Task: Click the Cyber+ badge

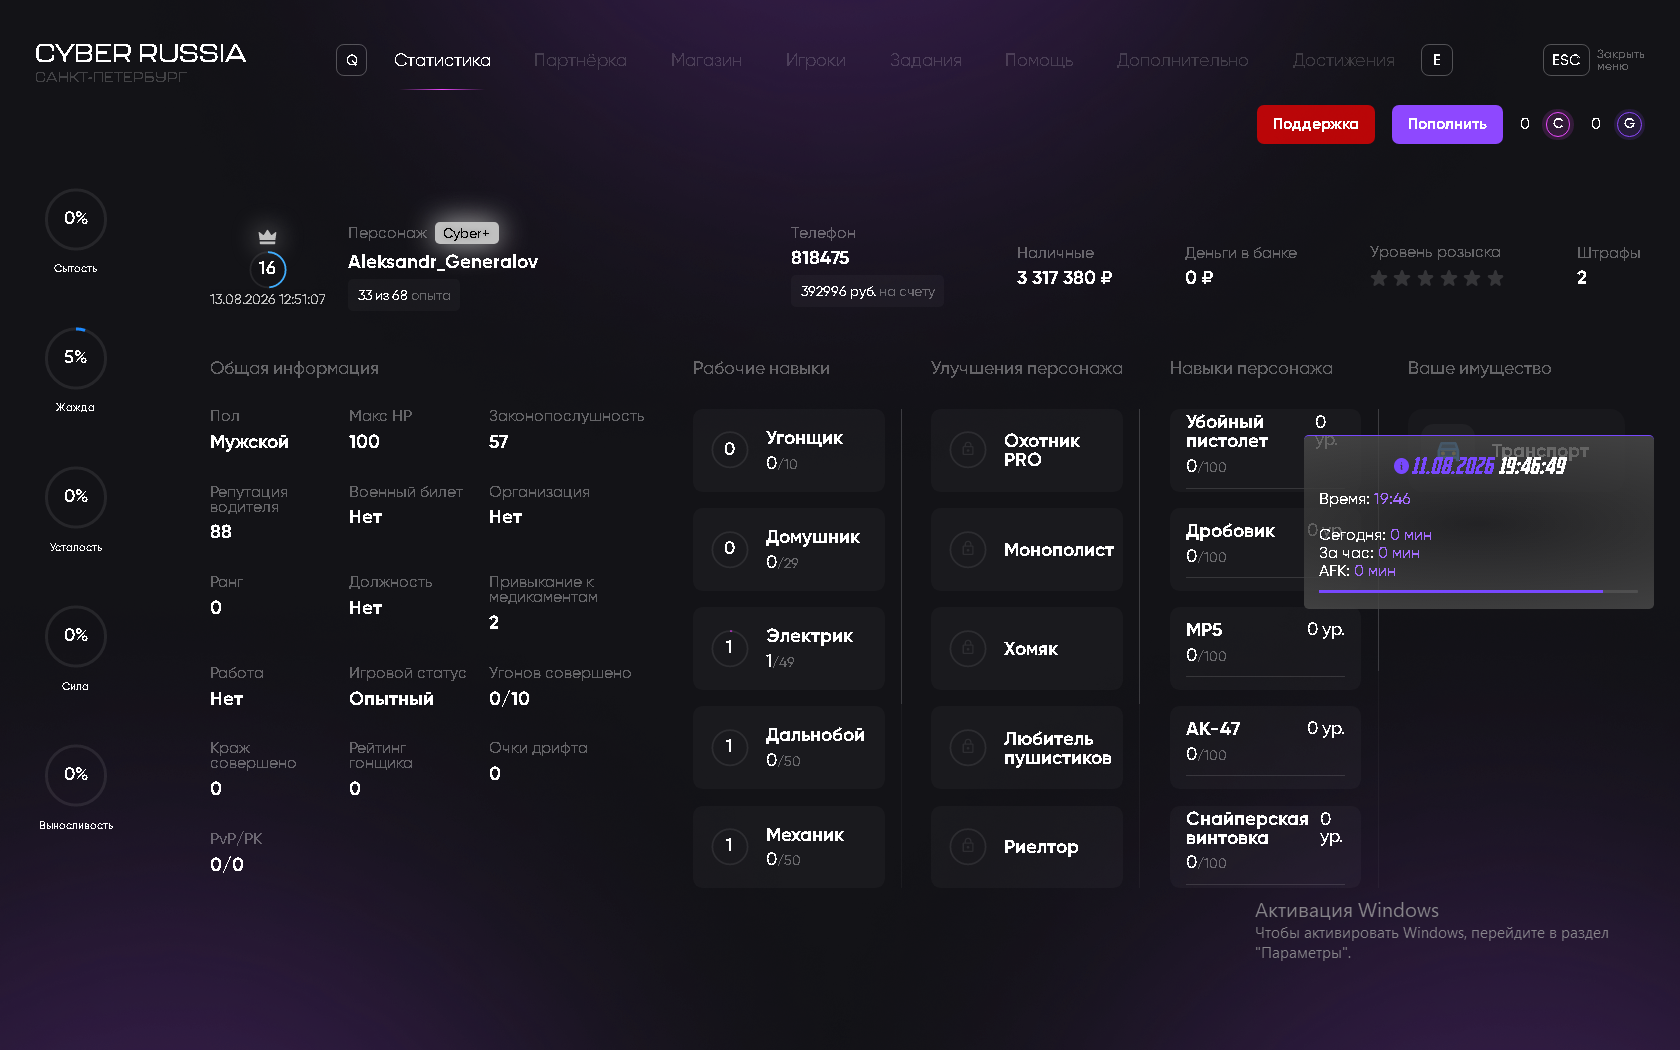Action: (467, 233)
